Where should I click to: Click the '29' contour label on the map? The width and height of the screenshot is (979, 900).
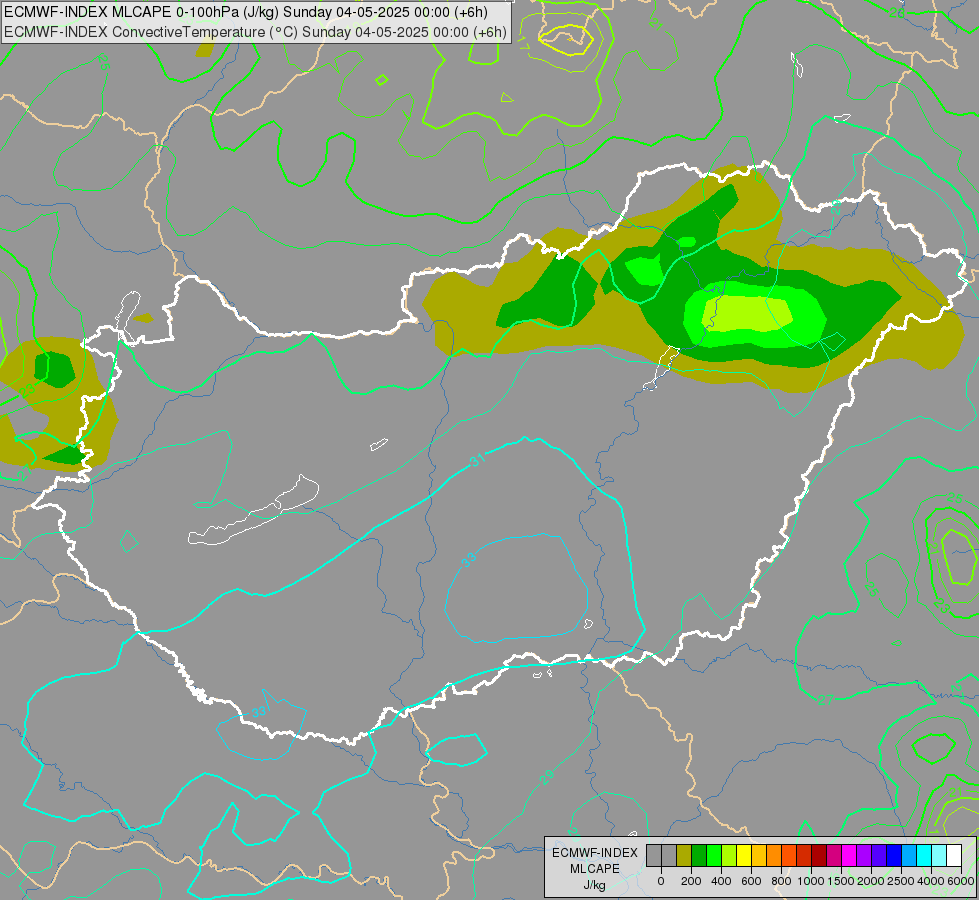coord(546,776)
